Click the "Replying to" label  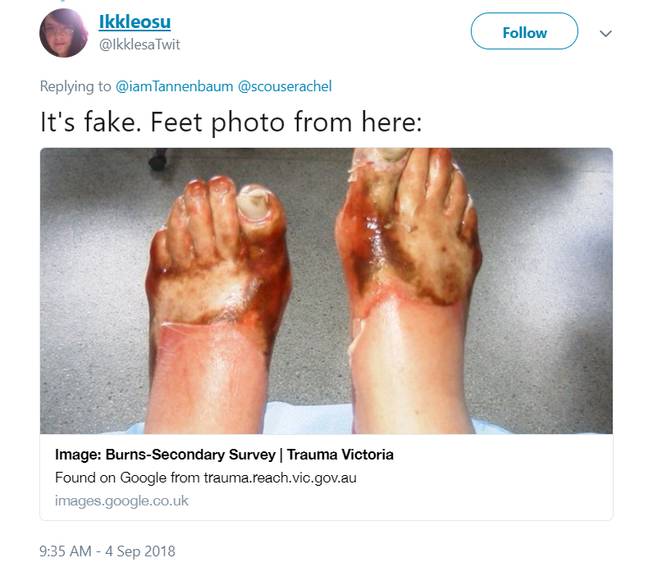pyautogui.click(x=75, y=86)
